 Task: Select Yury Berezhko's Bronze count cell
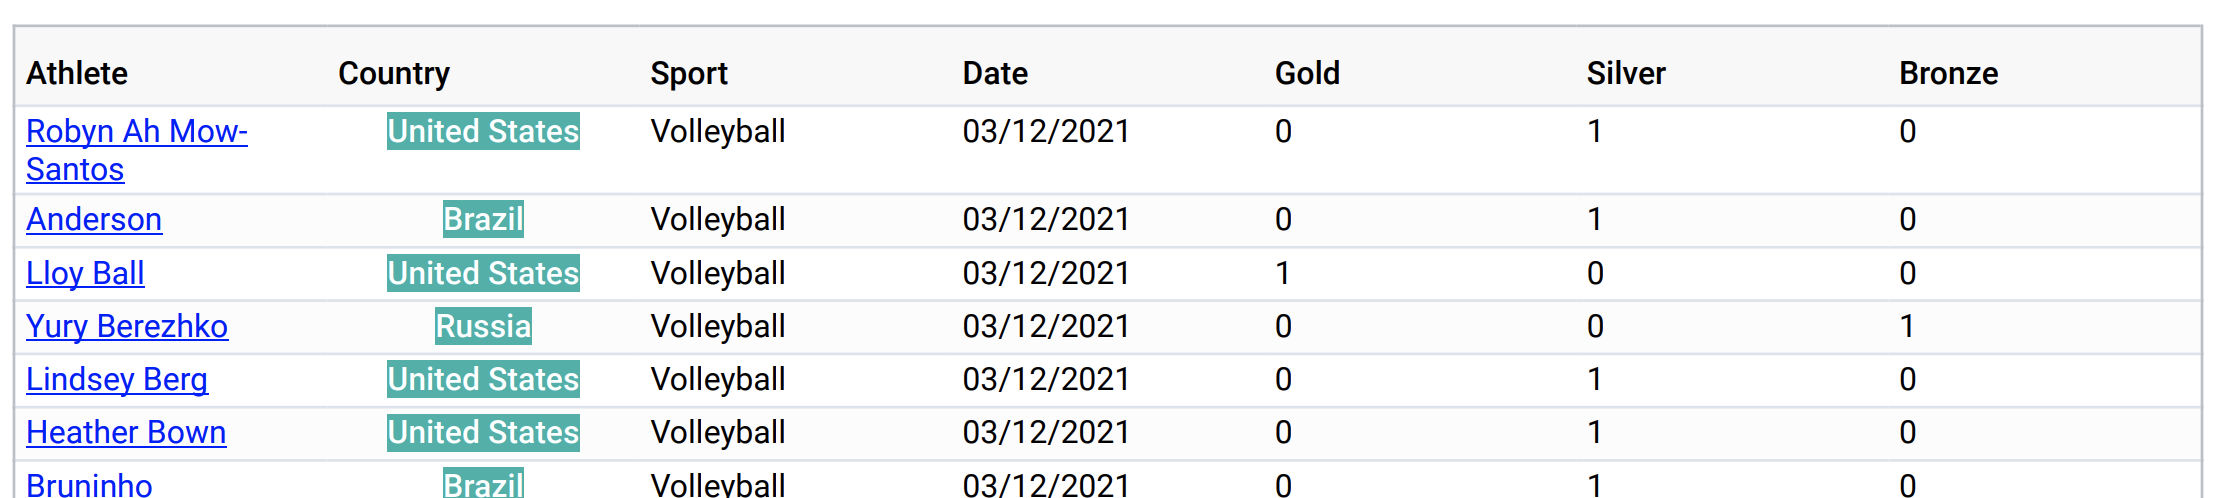point(1907,326)
